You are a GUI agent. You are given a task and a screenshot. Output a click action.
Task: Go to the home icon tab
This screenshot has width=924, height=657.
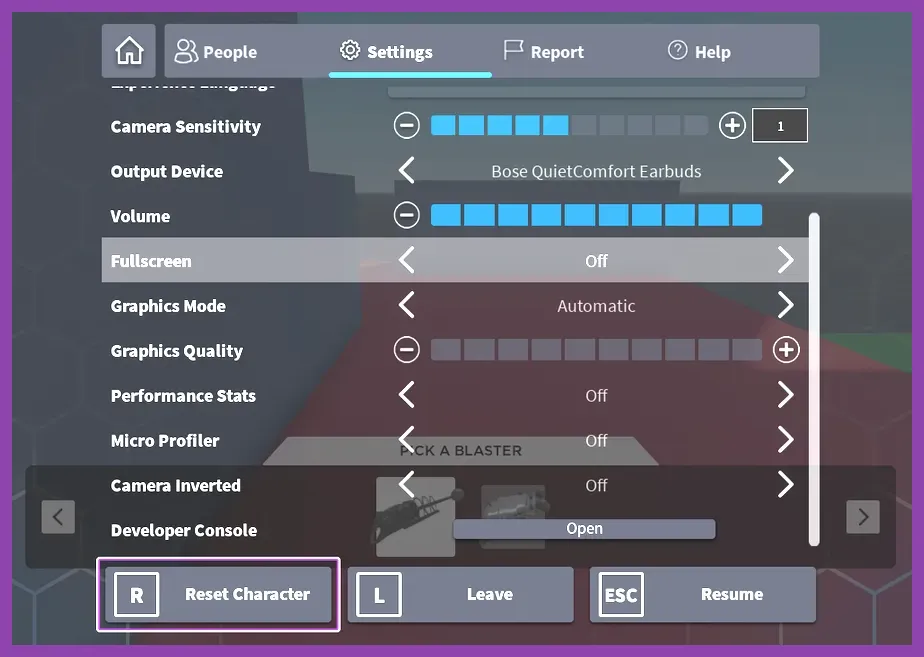[x=128, y=51]
